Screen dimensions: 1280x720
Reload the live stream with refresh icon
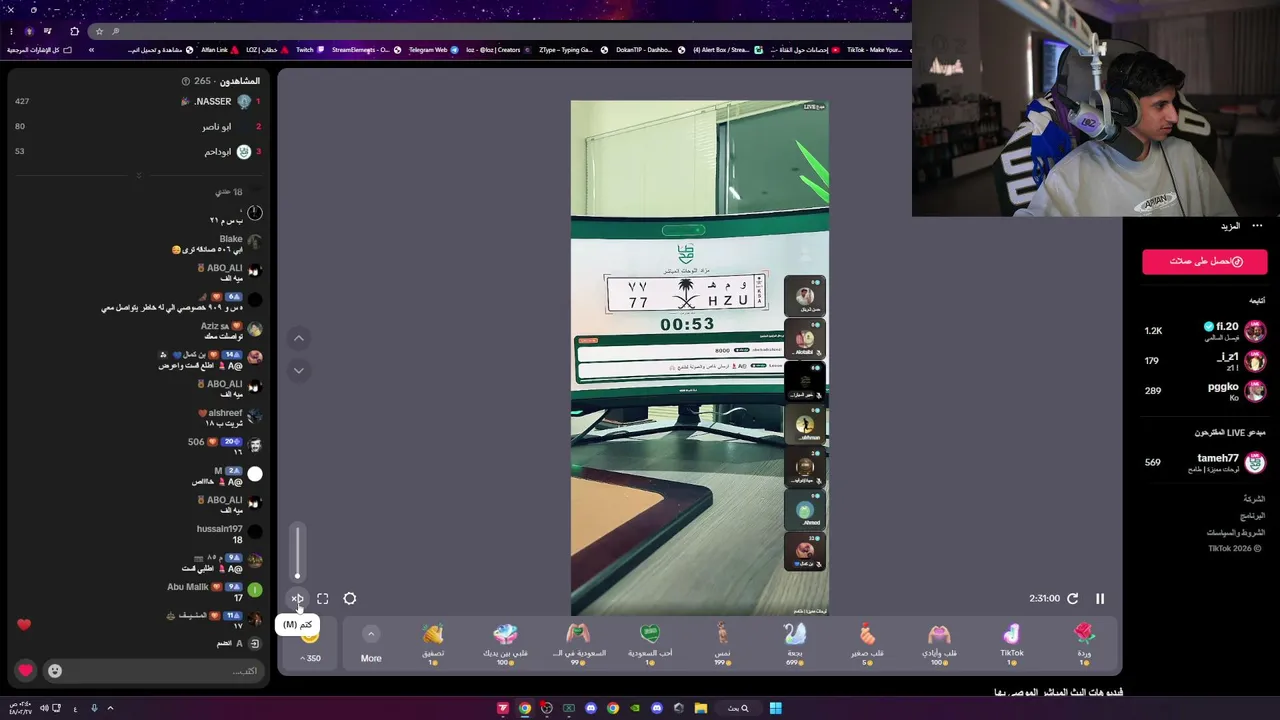[1073, 599]
